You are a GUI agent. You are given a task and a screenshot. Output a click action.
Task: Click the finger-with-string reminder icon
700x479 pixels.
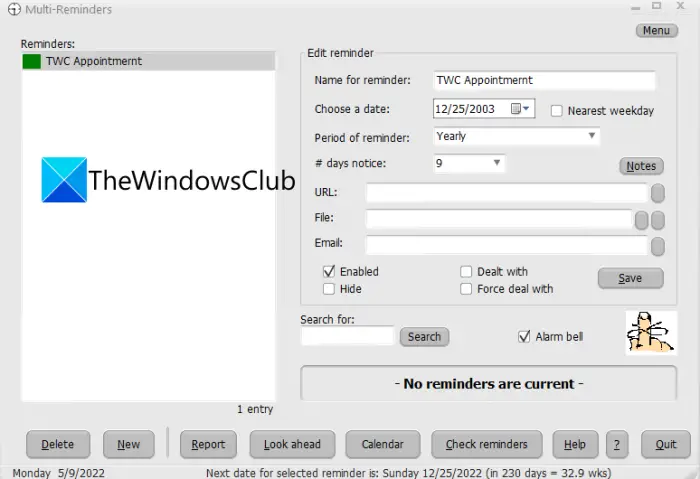(651, 333)
